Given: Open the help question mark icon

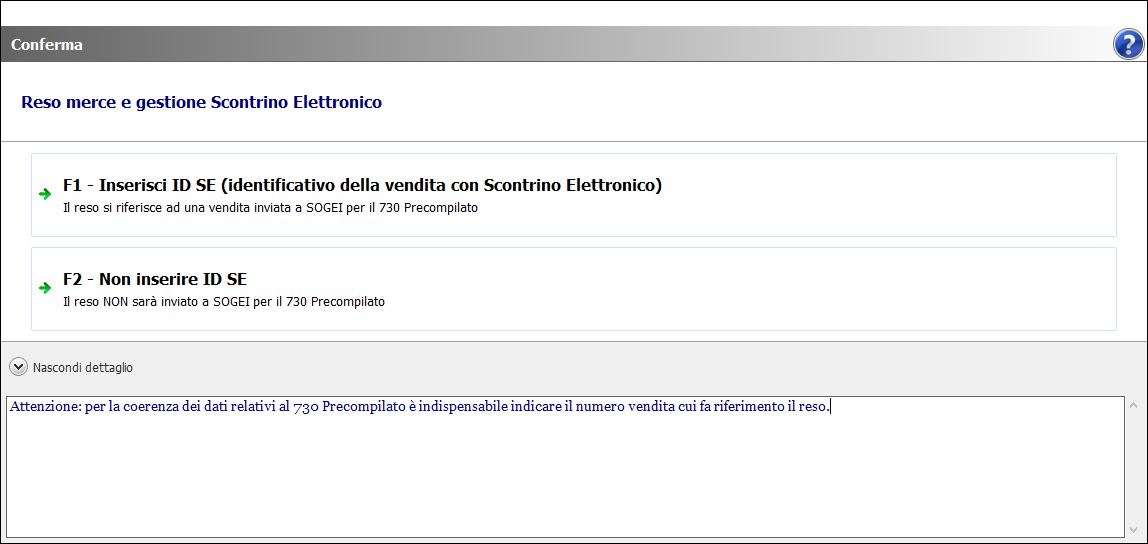Looking at the screenshot, I should 1127,44.
